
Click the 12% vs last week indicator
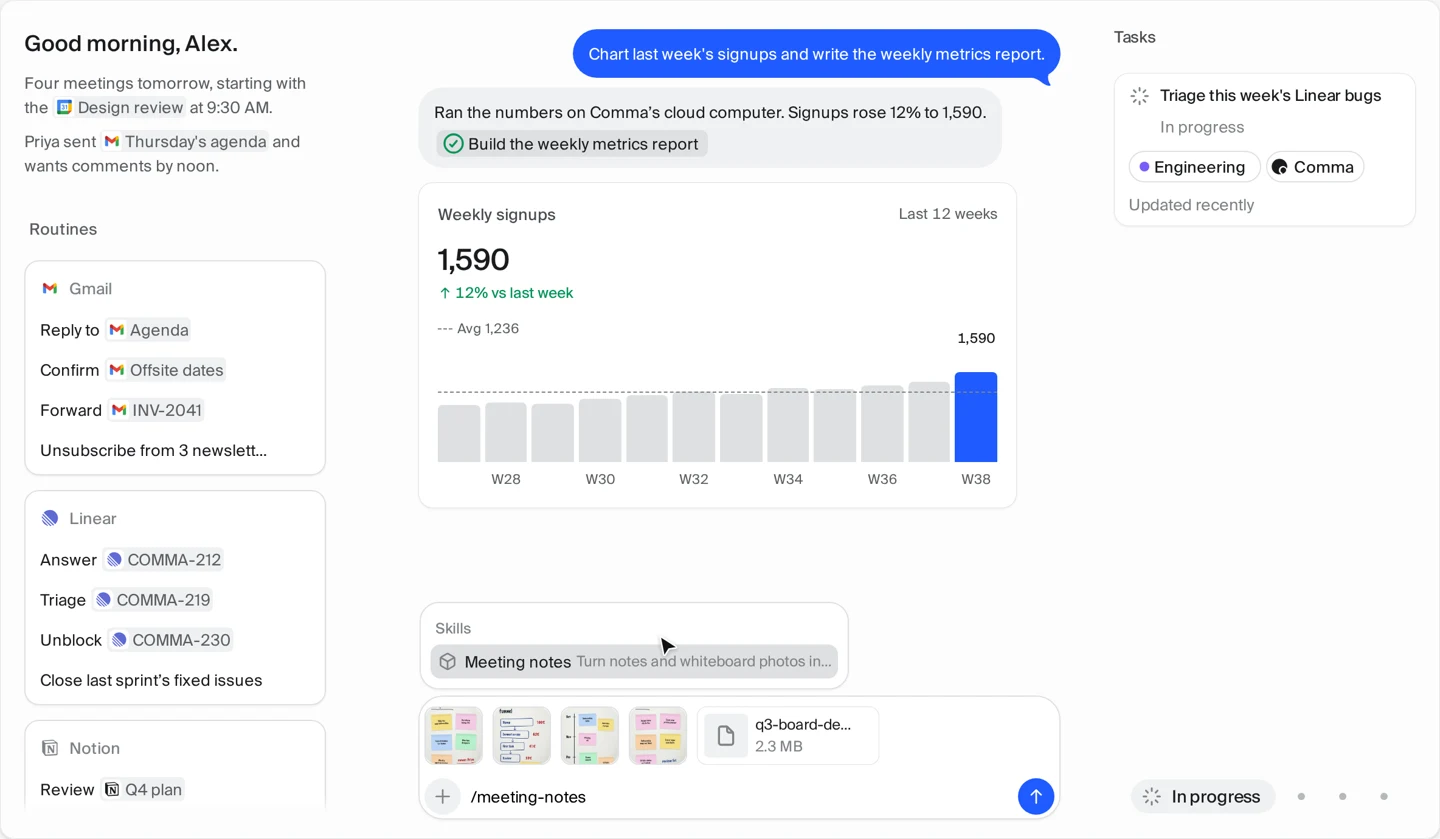pos(506,293)
